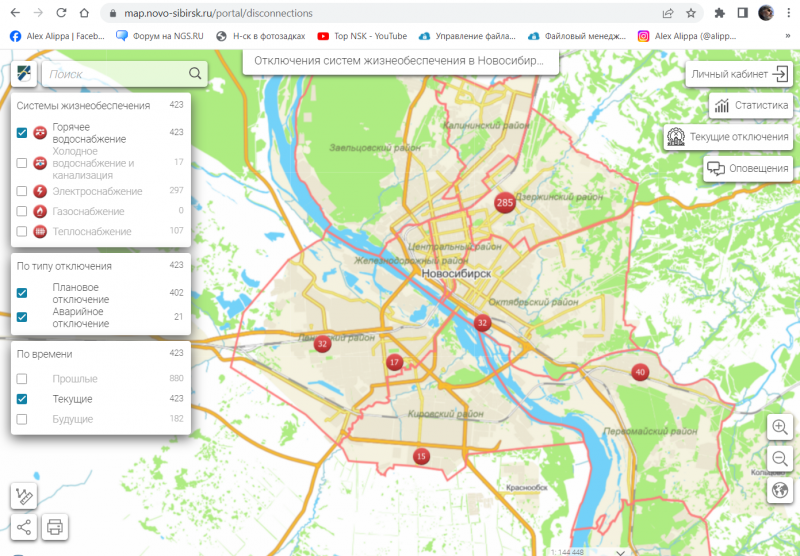Enable the Электроснабжение checkbox
This screenshot has width=800, height=556.
[x=22, y=191]
